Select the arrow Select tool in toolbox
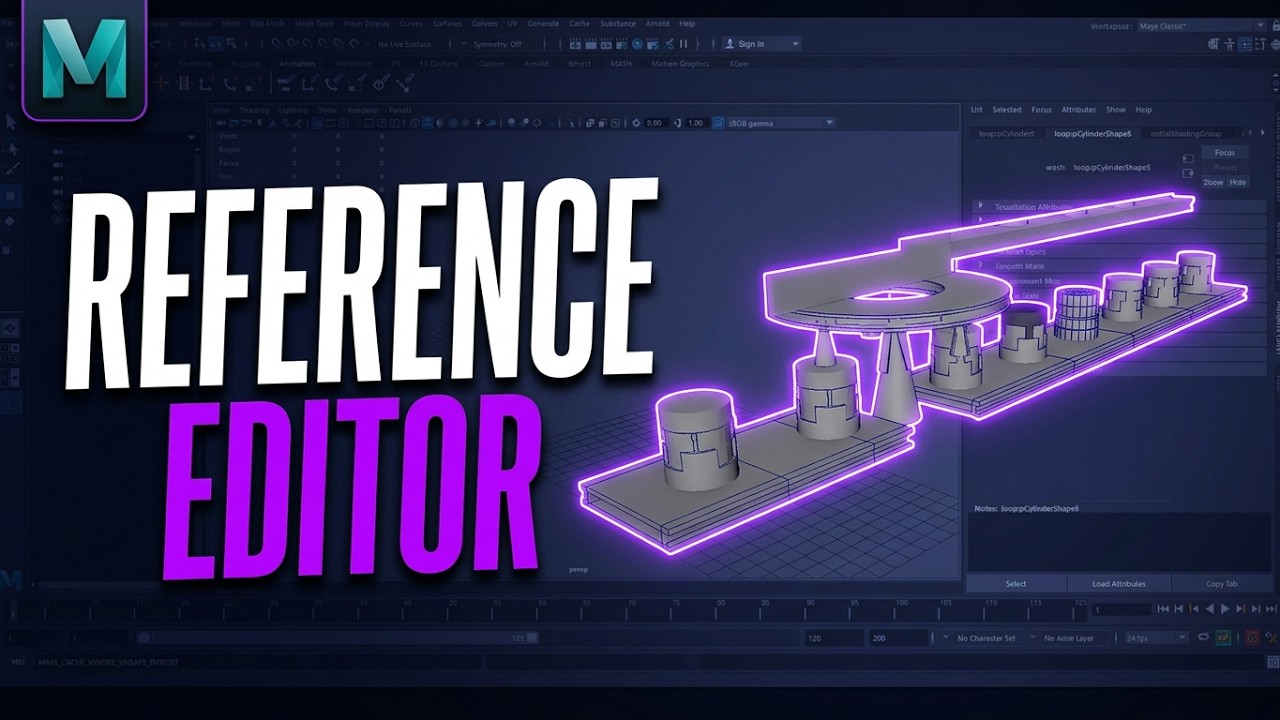1280x720 pixels. click(x=10, y=121)
